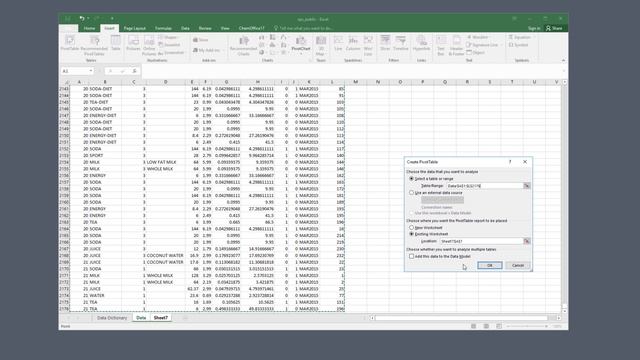This screenshot has width=640, height=360.
Task: Expand the Signature Line dropdown
Action: click(502, 45)
